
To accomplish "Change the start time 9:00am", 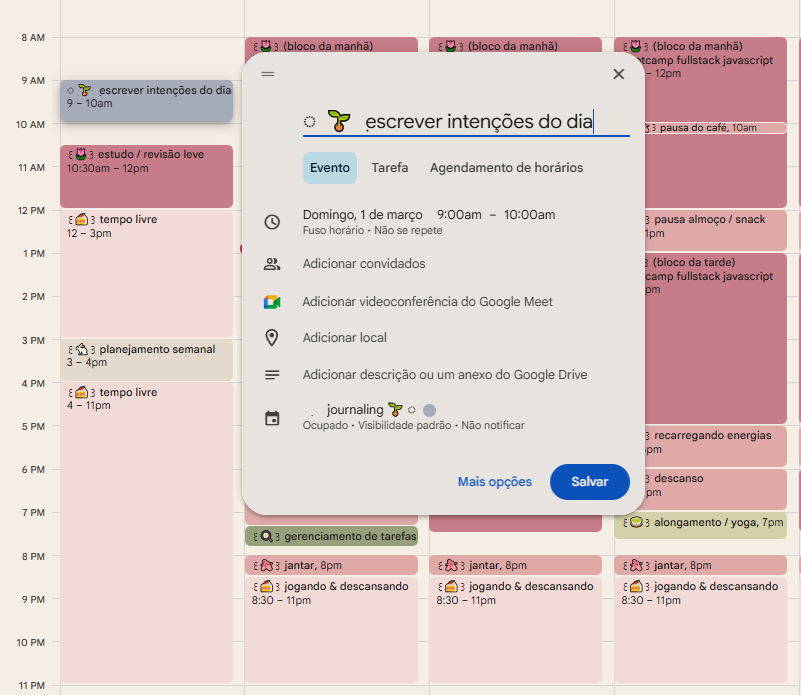I will pos(459,215).
